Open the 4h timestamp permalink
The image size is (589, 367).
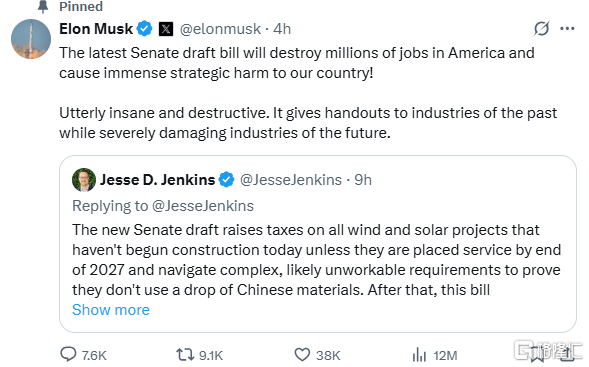pos(282,29)
